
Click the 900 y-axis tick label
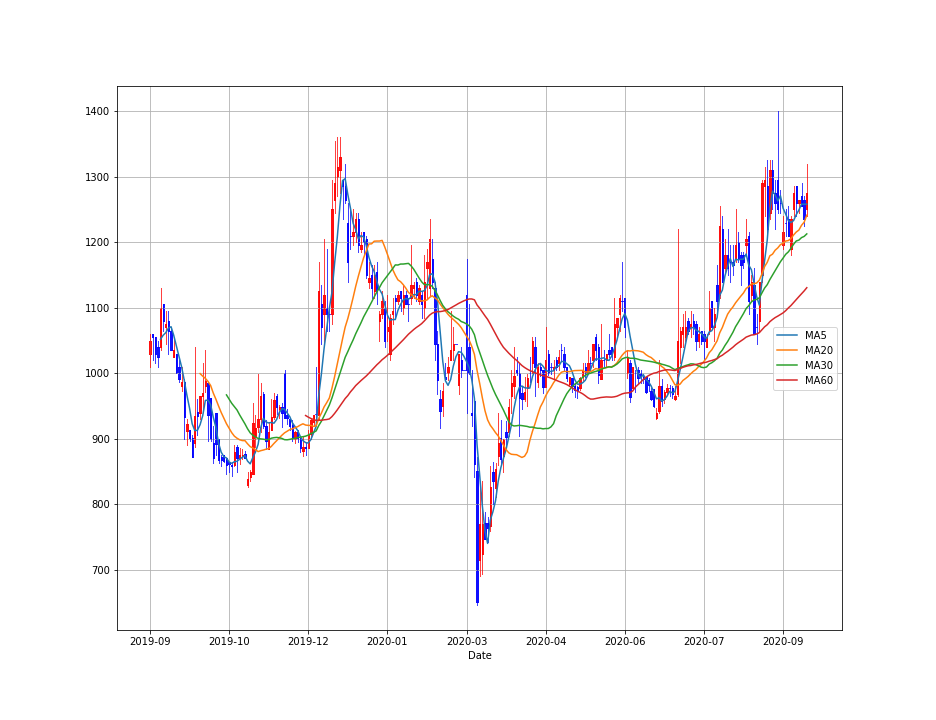tap(100, 439)
